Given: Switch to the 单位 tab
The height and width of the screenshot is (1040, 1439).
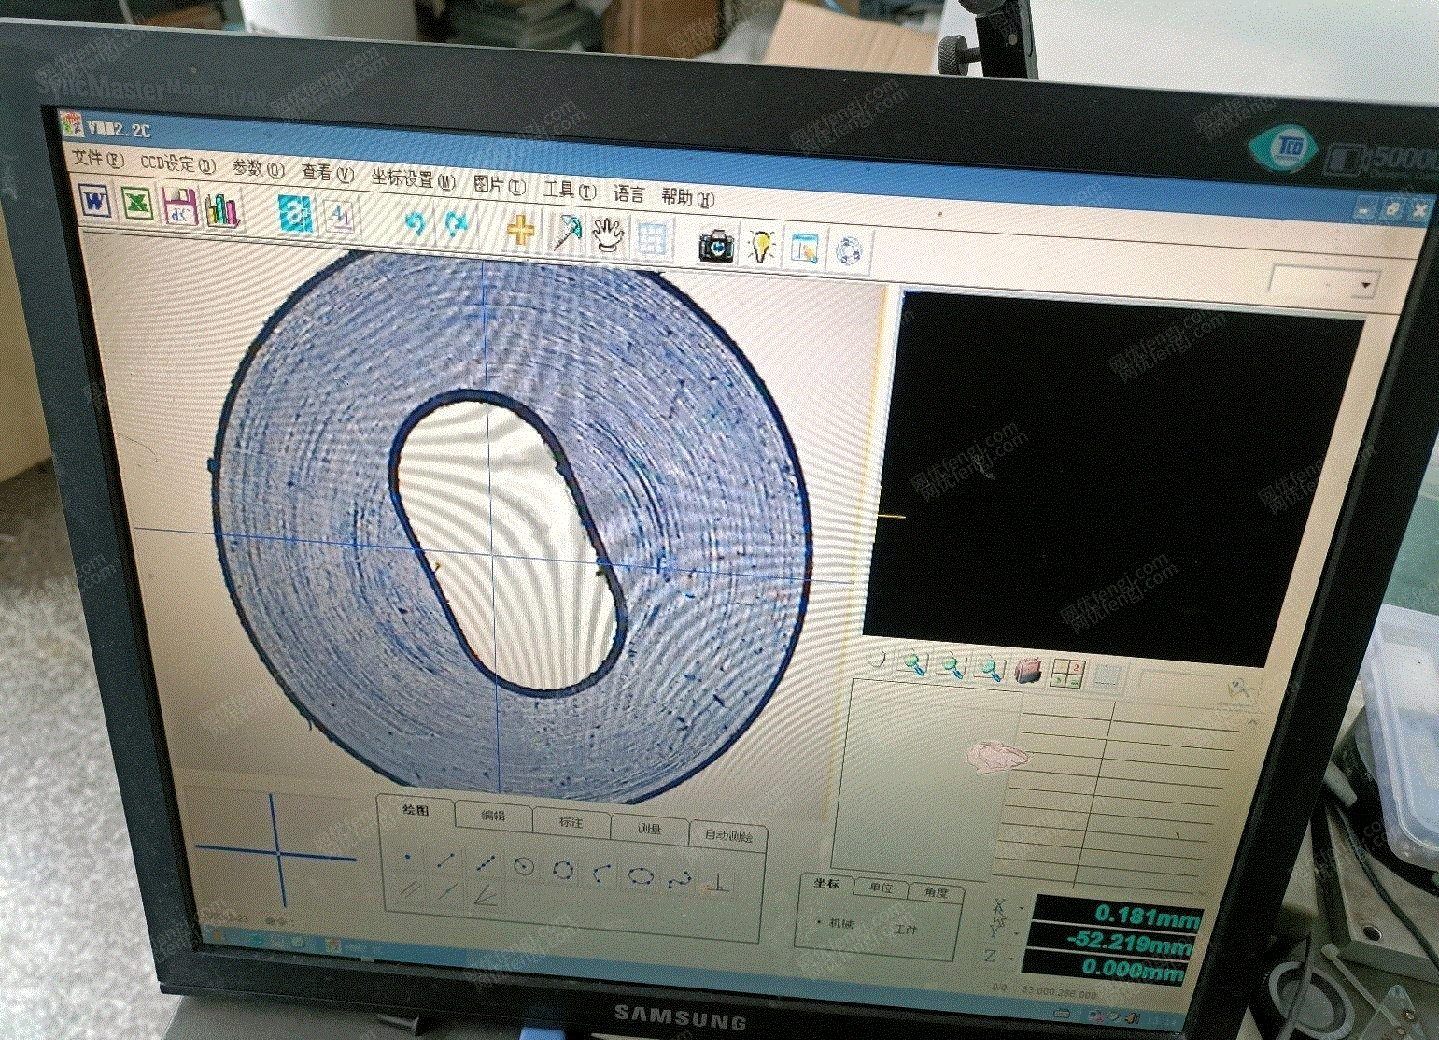Looking at the screenshot, I should [881, 888].
